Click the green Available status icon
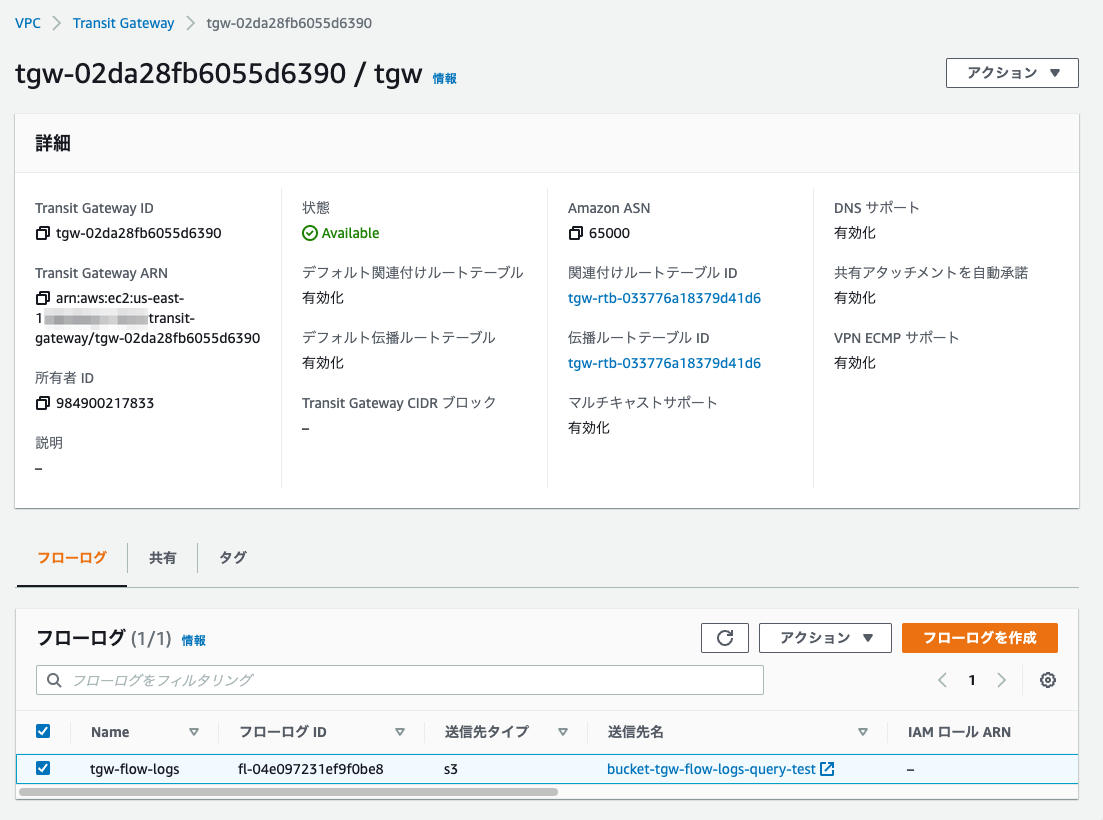This screenshot has width=1103, height=820. 310,233
